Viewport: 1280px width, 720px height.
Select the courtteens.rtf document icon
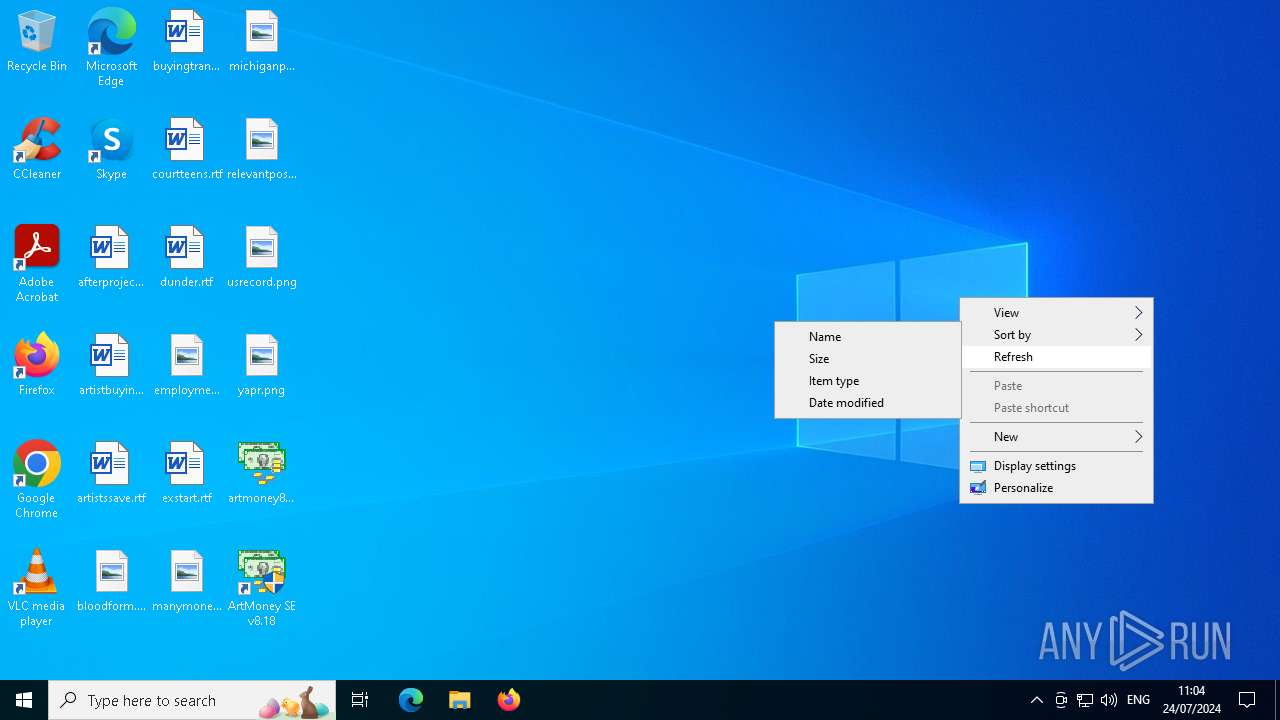coord(186,150)
